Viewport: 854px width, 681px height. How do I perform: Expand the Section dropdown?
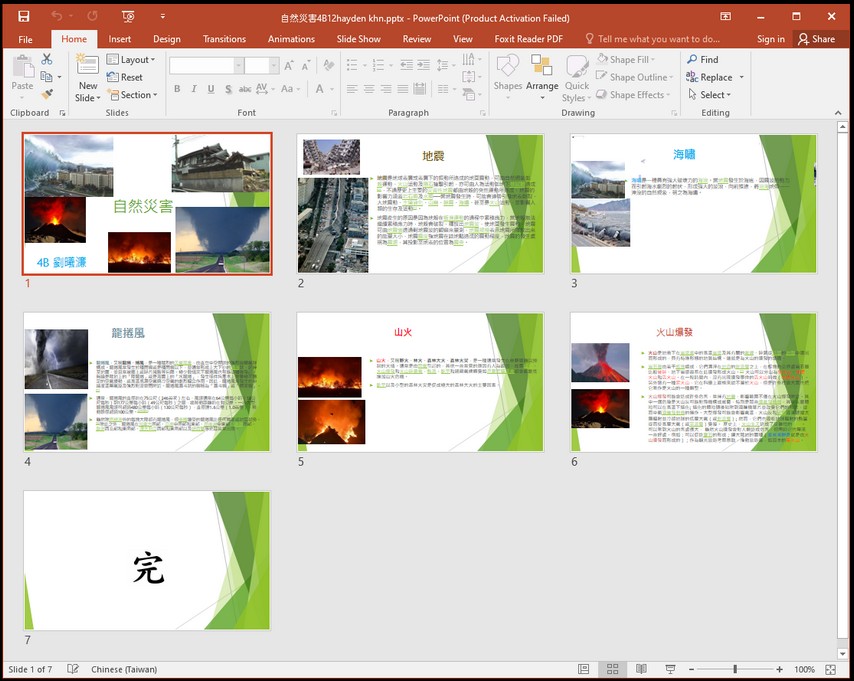(132, 95)
